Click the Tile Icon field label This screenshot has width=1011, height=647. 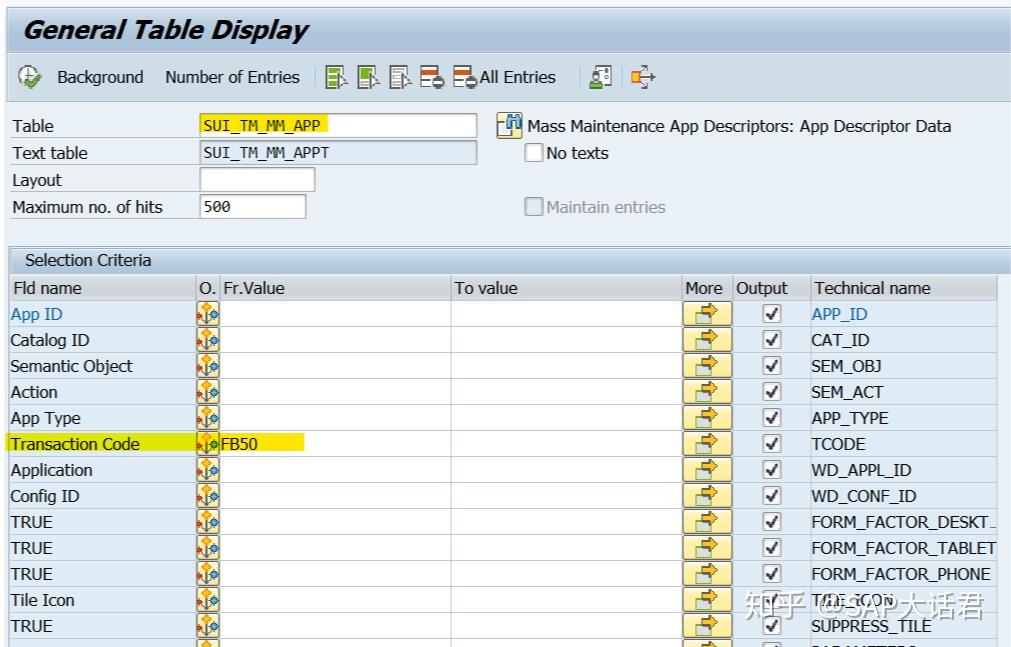[43, 600]
